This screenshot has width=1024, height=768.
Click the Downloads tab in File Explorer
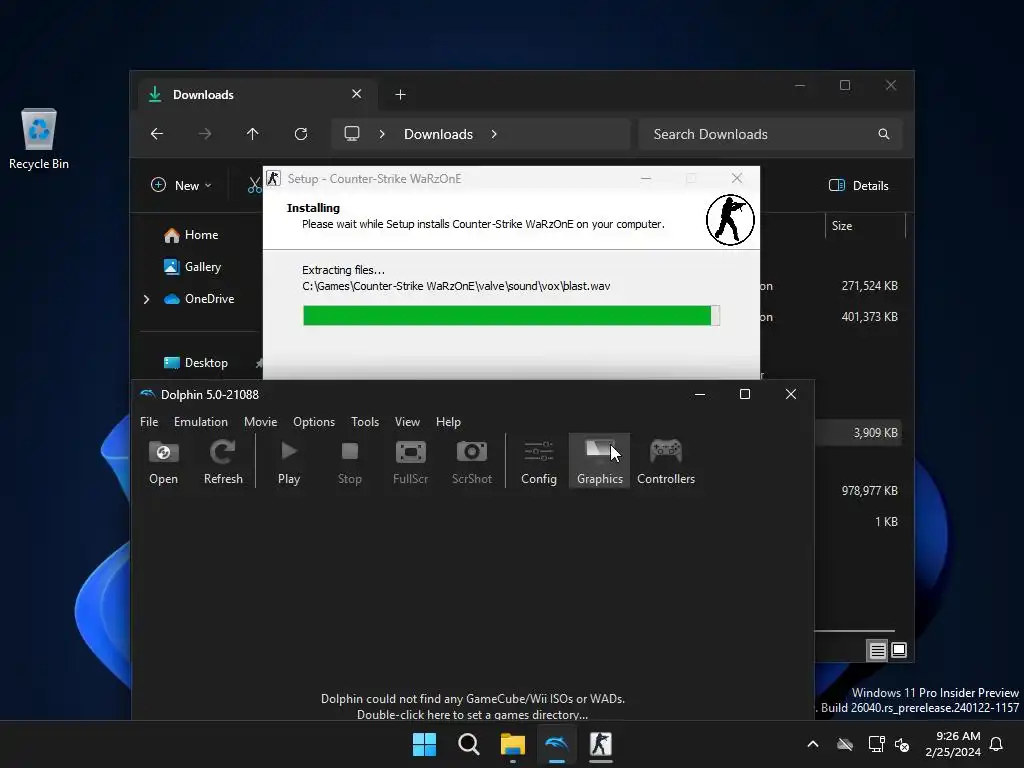257,95
